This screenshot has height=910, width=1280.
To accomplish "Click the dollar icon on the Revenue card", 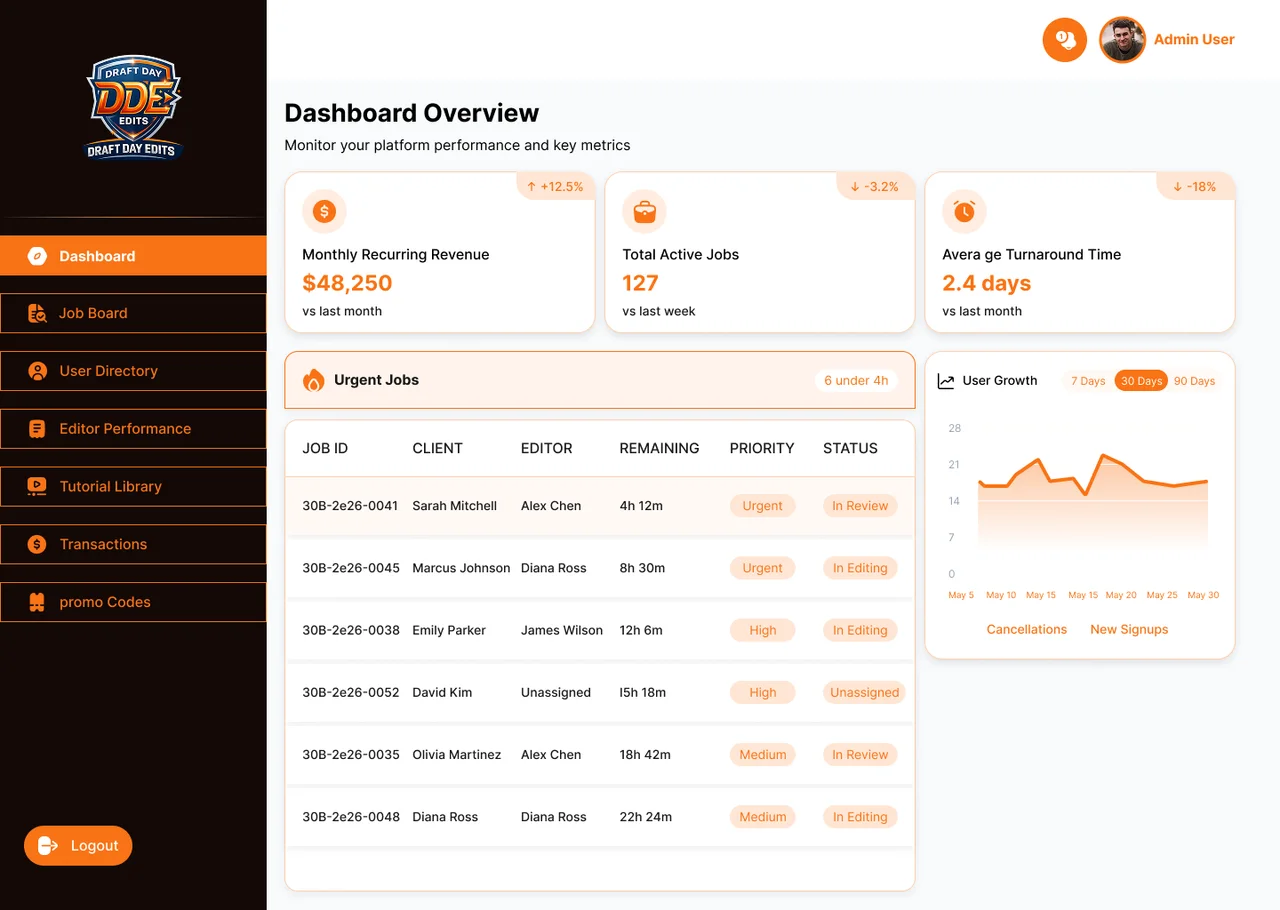I will [x=324, y=211].
